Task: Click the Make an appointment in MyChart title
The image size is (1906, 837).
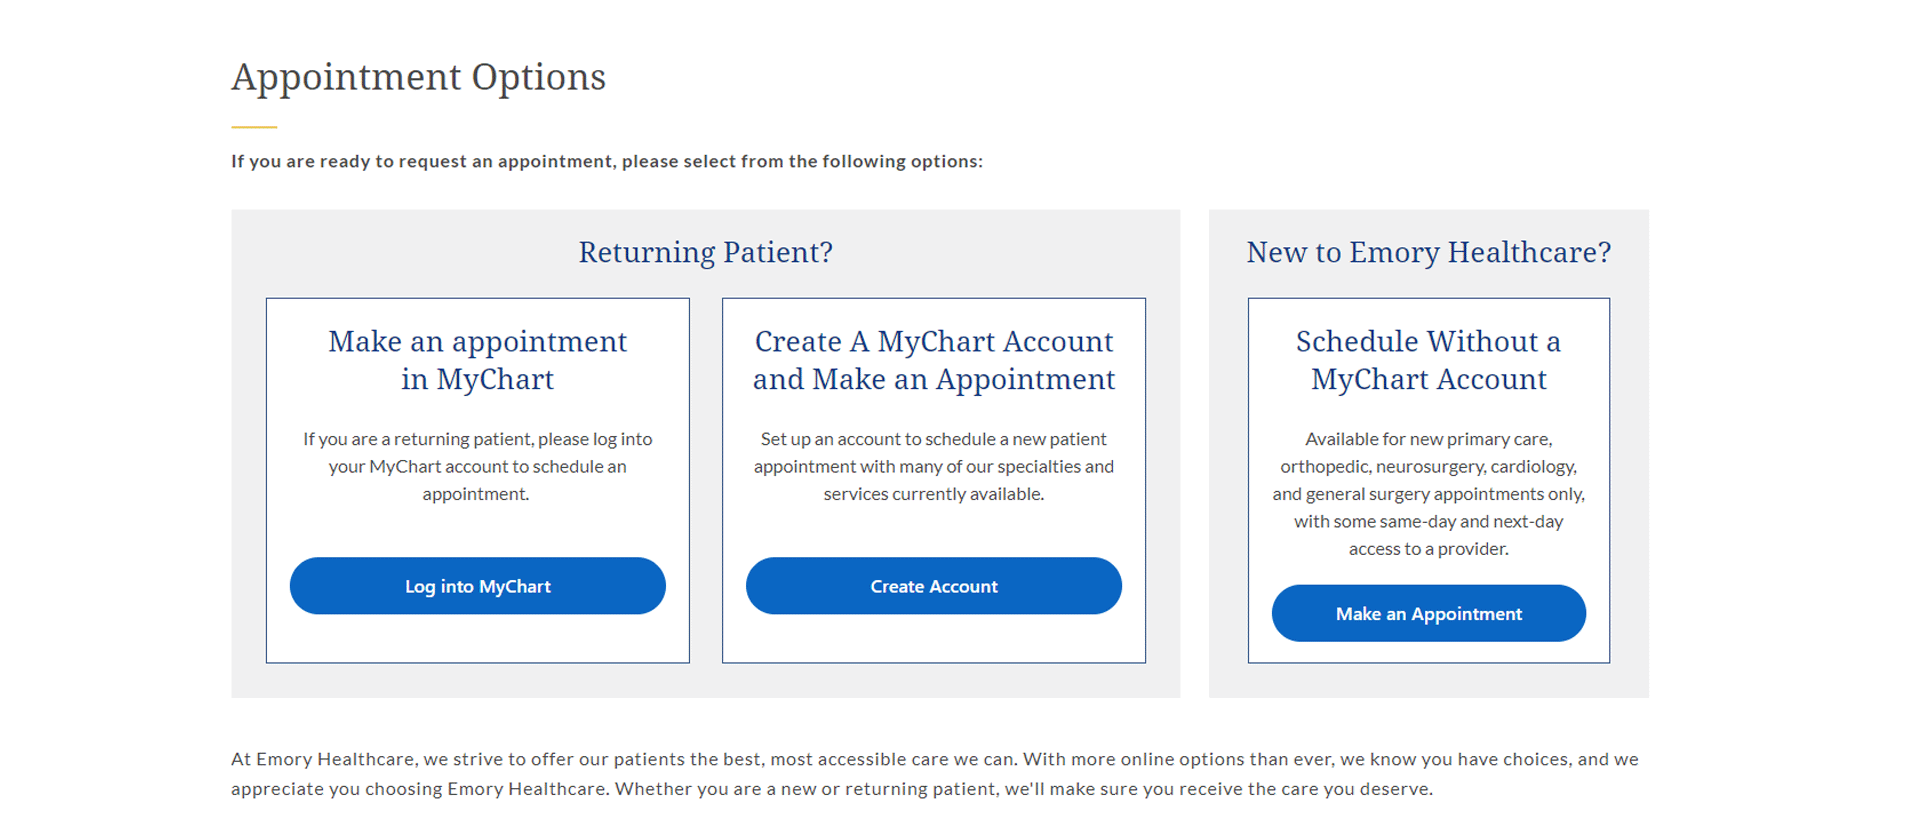Action: tap(477, 360)
